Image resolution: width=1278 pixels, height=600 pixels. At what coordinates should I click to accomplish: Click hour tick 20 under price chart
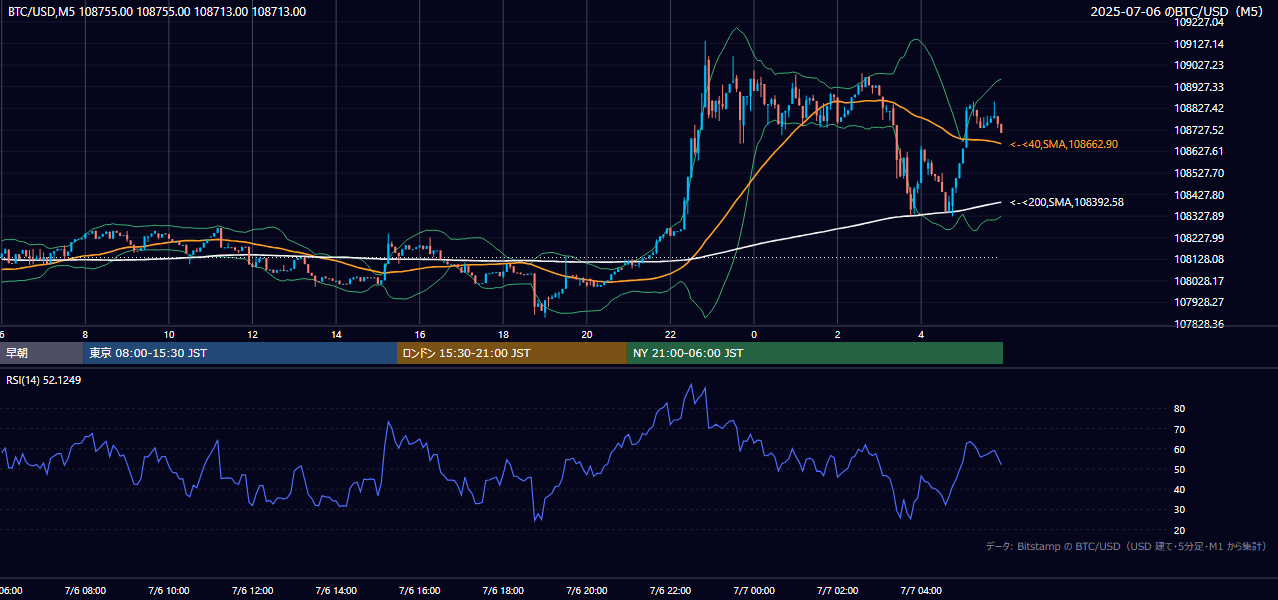click(587, 334)
